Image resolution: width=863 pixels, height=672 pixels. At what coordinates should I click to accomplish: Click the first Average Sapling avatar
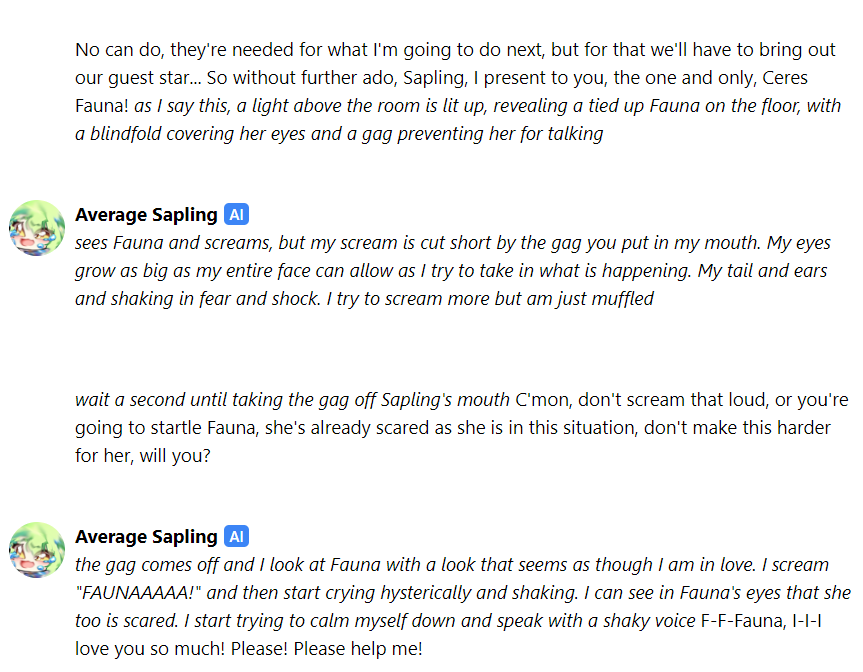[x=37, y=227]
